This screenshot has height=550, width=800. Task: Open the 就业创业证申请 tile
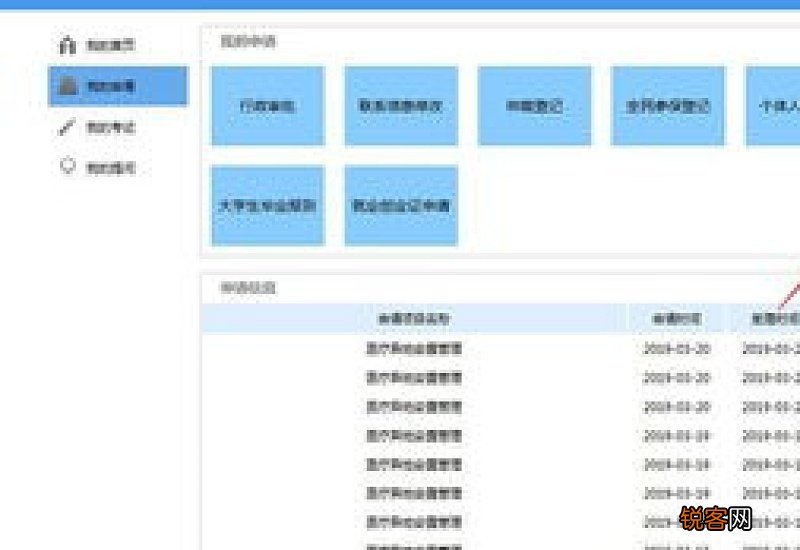click(x=401, y=206)
